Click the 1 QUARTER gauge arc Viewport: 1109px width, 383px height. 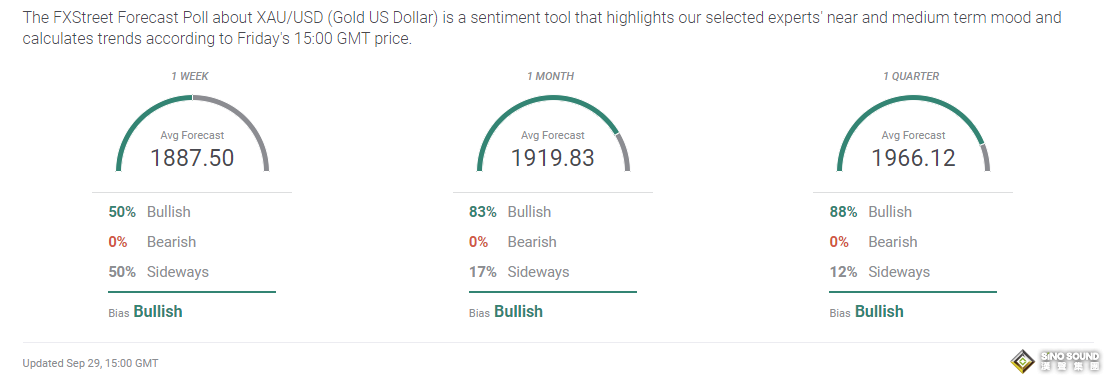pyautogui.click(x=913, y=134)
